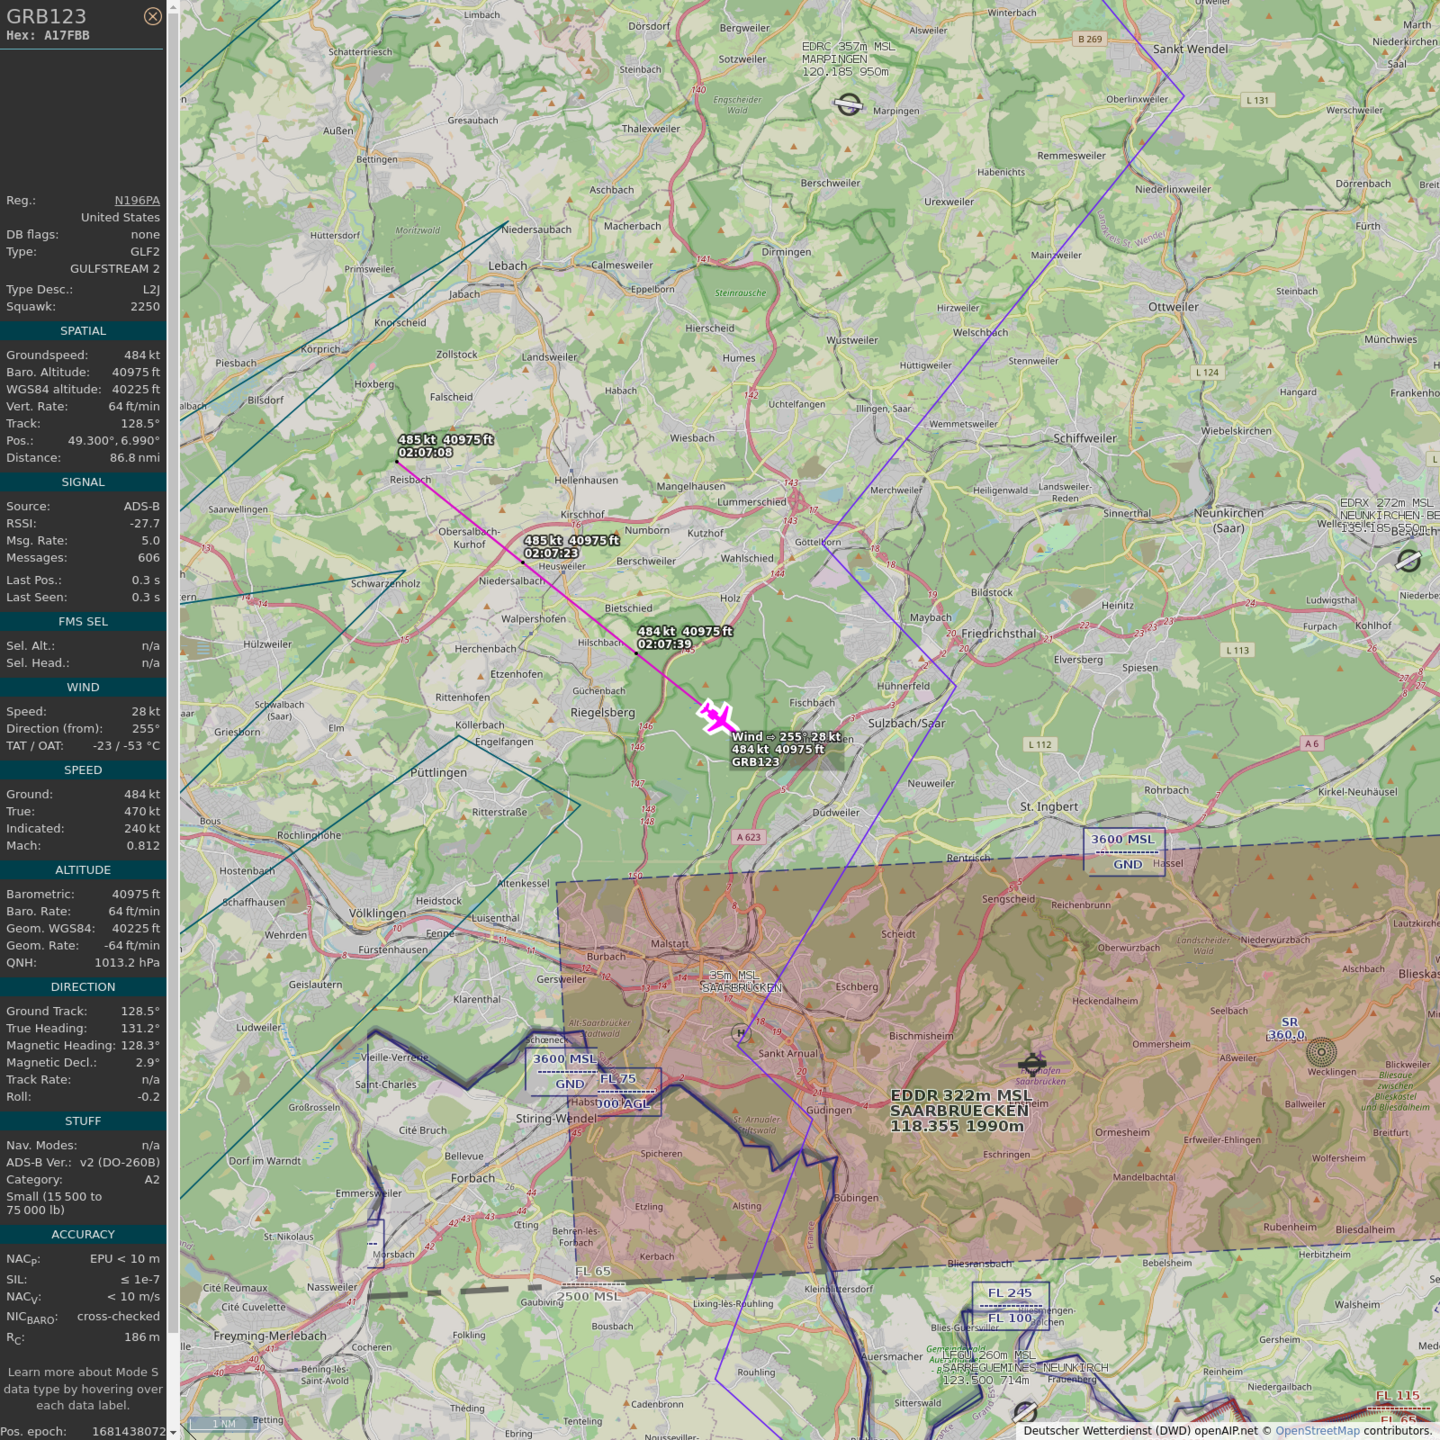Click the Sarreguemines airfield symbol
Screen dimensions: 1440x1440
click(x=1025, y=1411)
